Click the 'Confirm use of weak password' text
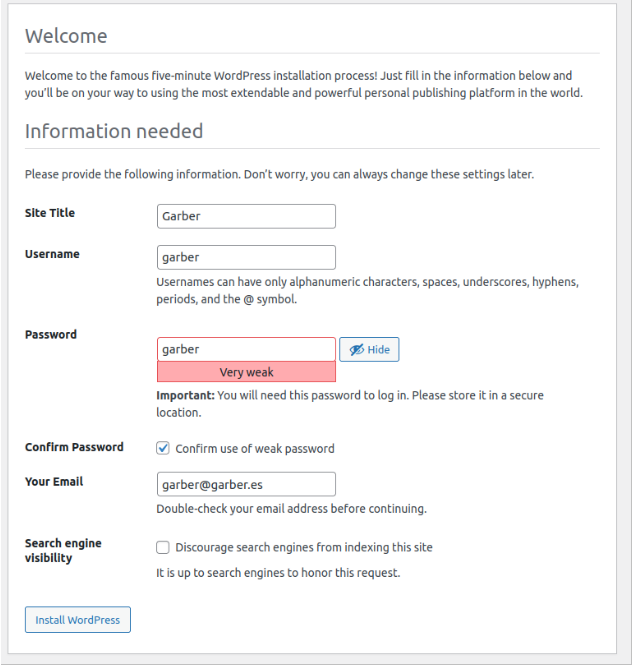 click(x=255, y=449)
